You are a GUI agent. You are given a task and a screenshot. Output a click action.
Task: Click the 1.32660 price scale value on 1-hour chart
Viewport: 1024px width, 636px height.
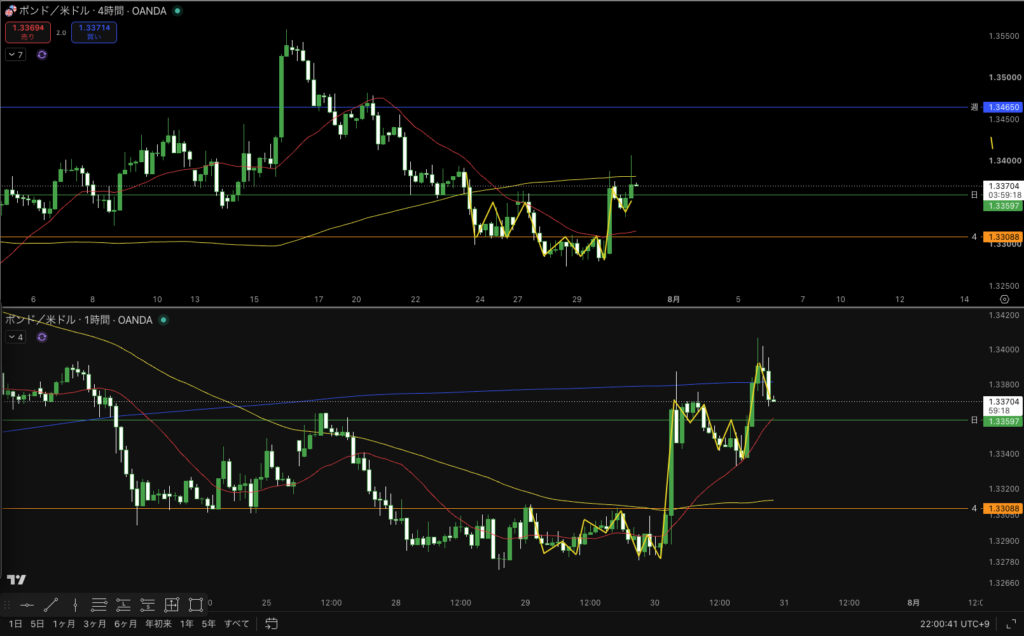click(1004, 583)
